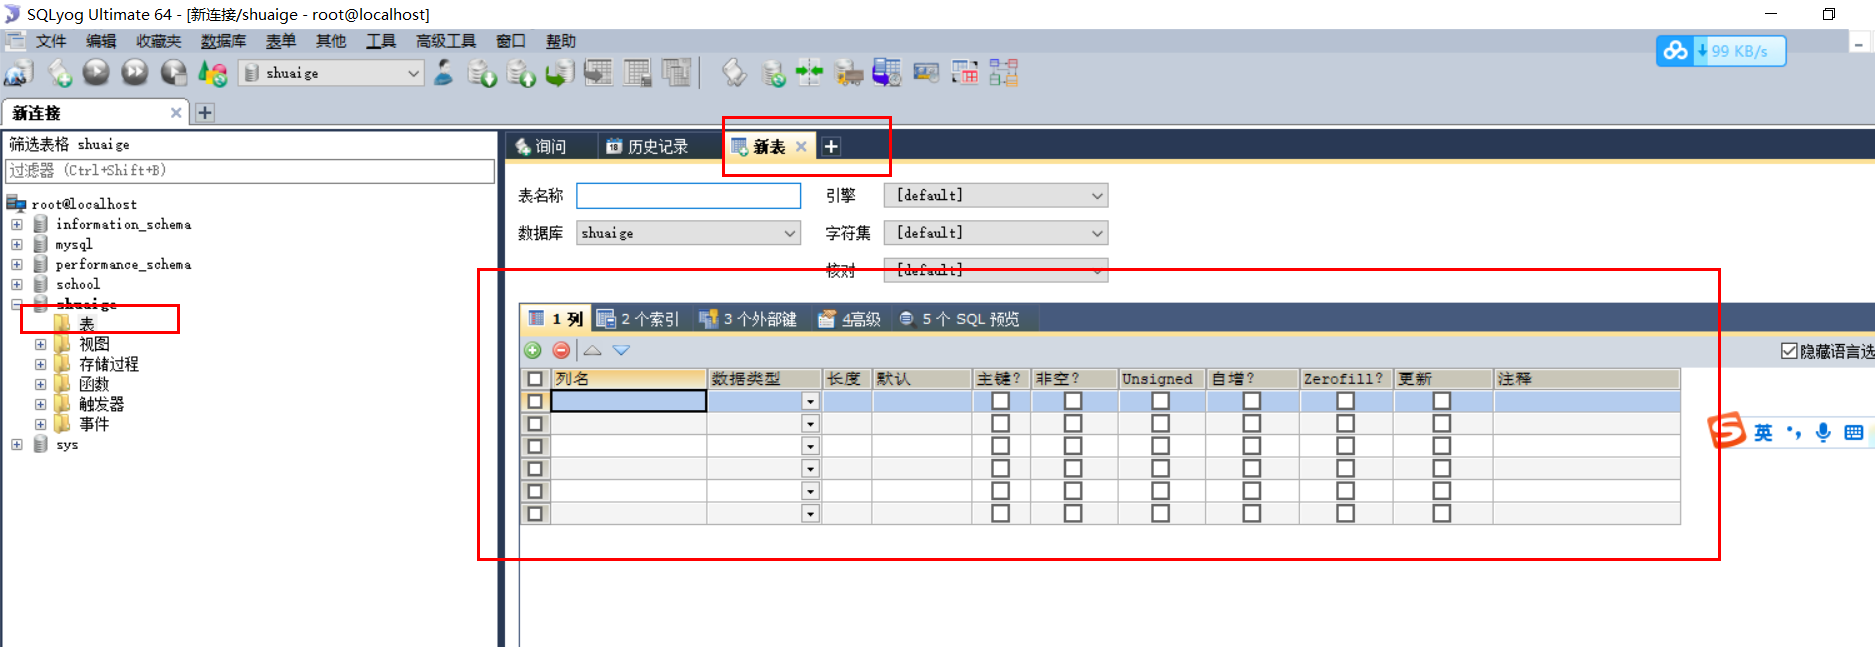Click the grey-arrow table grid toolbar icon
Viewport: 1875px width, 647px height.
pyautogui.click(x=598, y=72)
